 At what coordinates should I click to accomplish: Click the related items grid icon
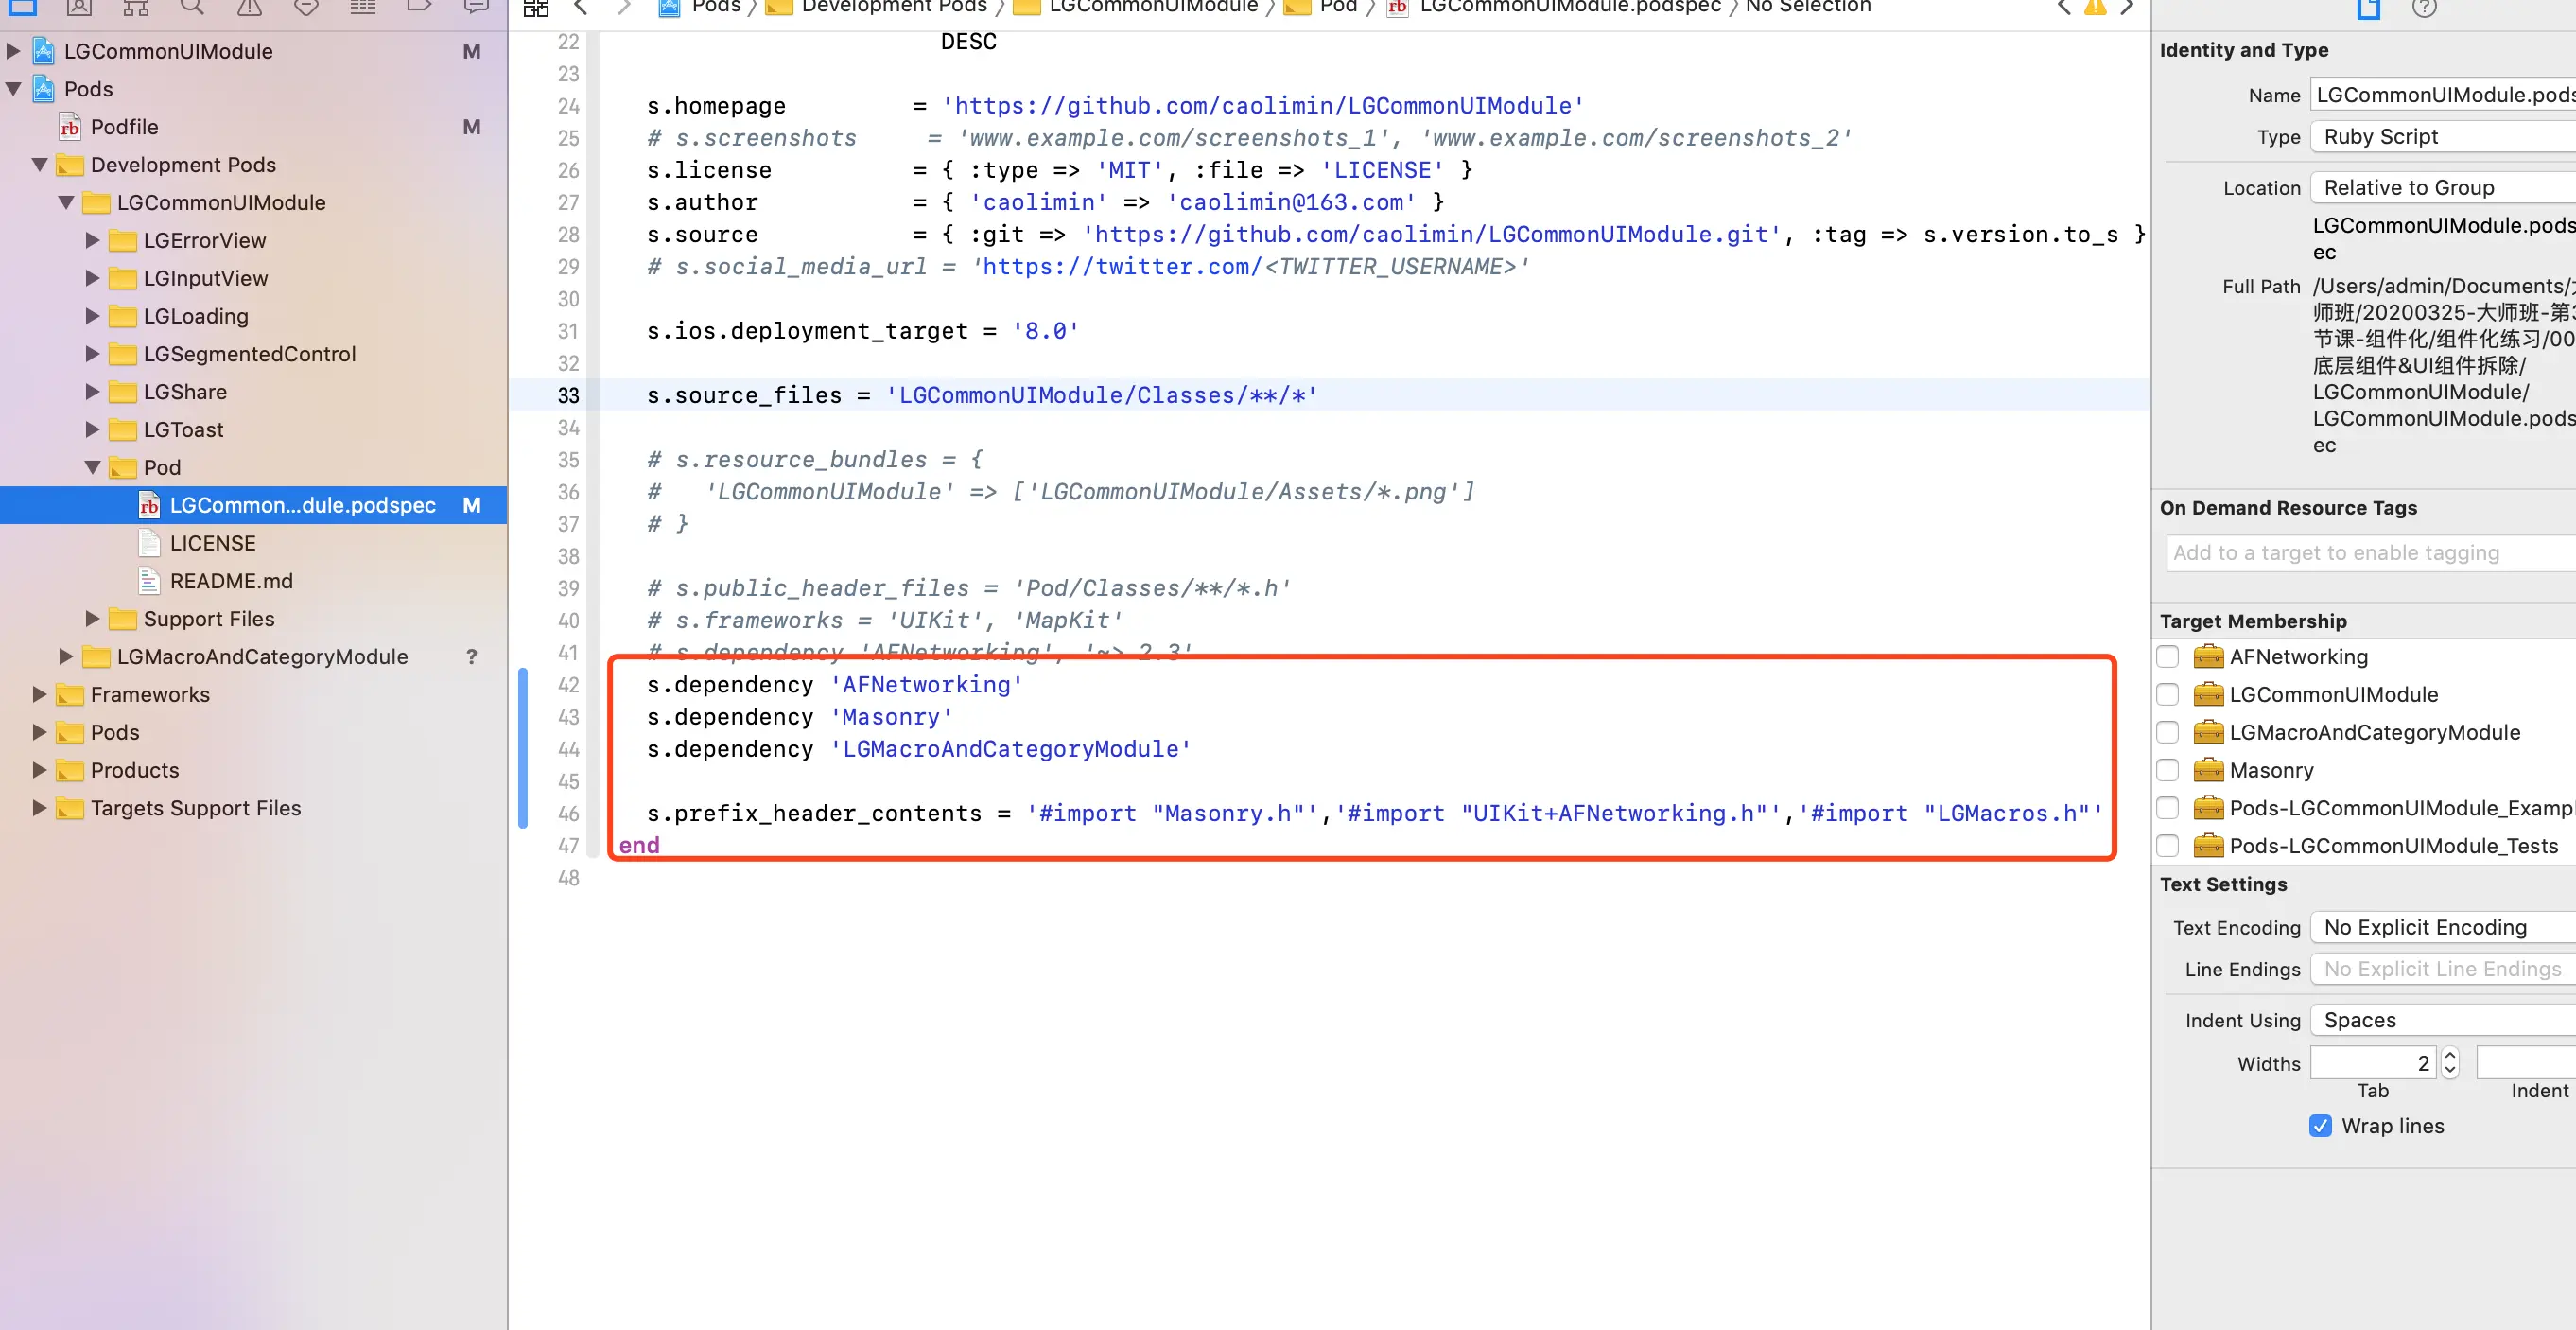coord(536,8)
